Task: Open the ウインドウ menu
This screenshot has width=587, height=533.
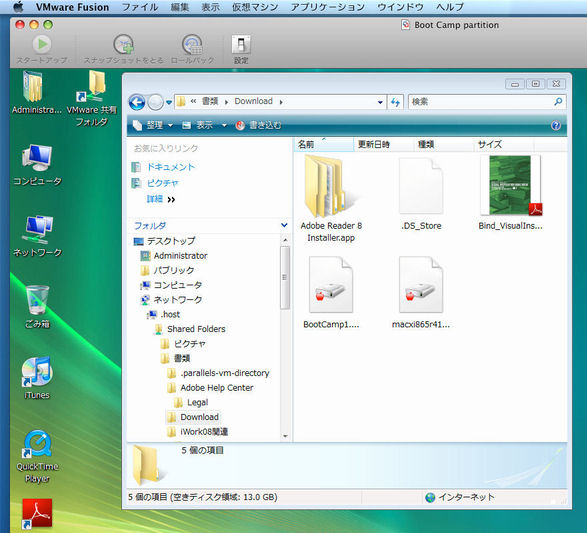Action: point(400,7)
